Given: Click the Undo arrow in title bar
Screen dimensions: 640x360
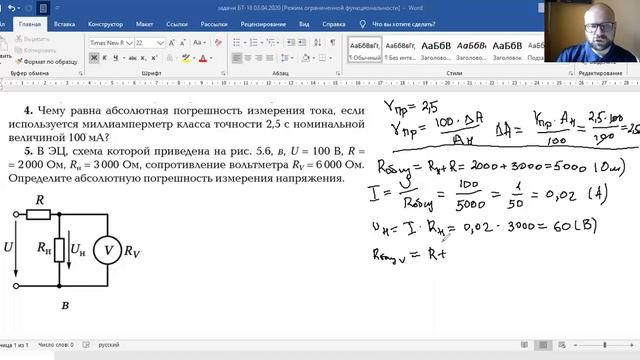Looking at the screenshot, I should click(11, 8).
